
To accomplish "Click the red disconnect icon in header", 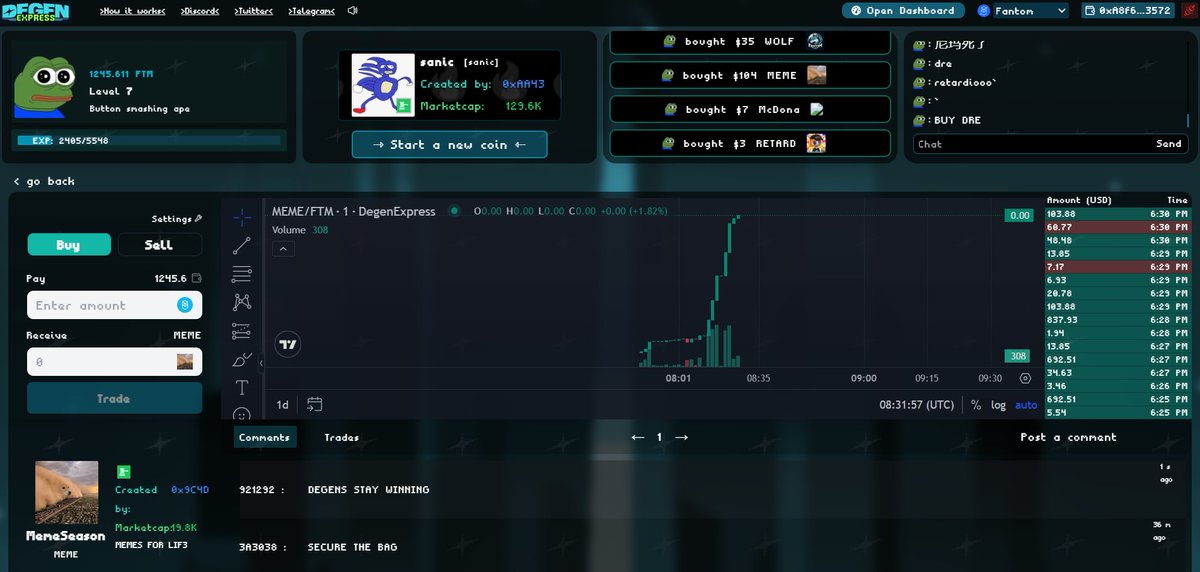I will (x=1188, y=10).
